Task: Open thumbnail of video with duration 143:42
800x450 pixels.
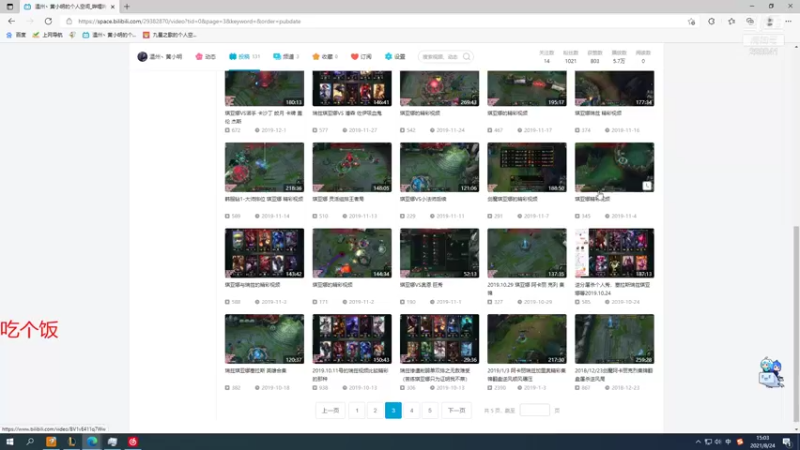Action: point(264,253)
